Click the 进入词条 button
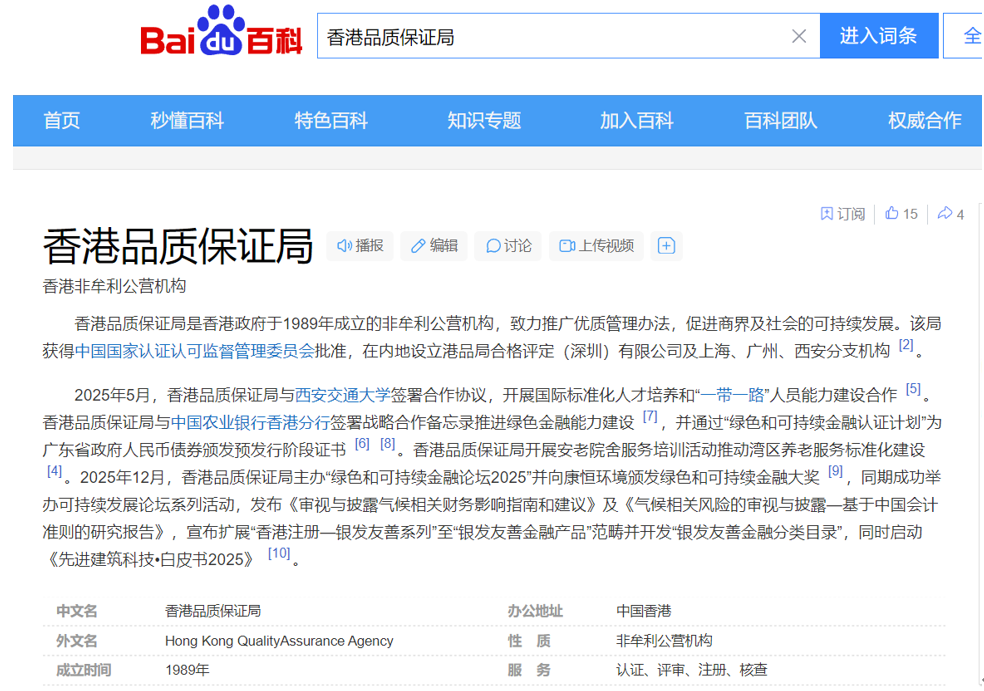The image size is (984, 691). [879, 36]
